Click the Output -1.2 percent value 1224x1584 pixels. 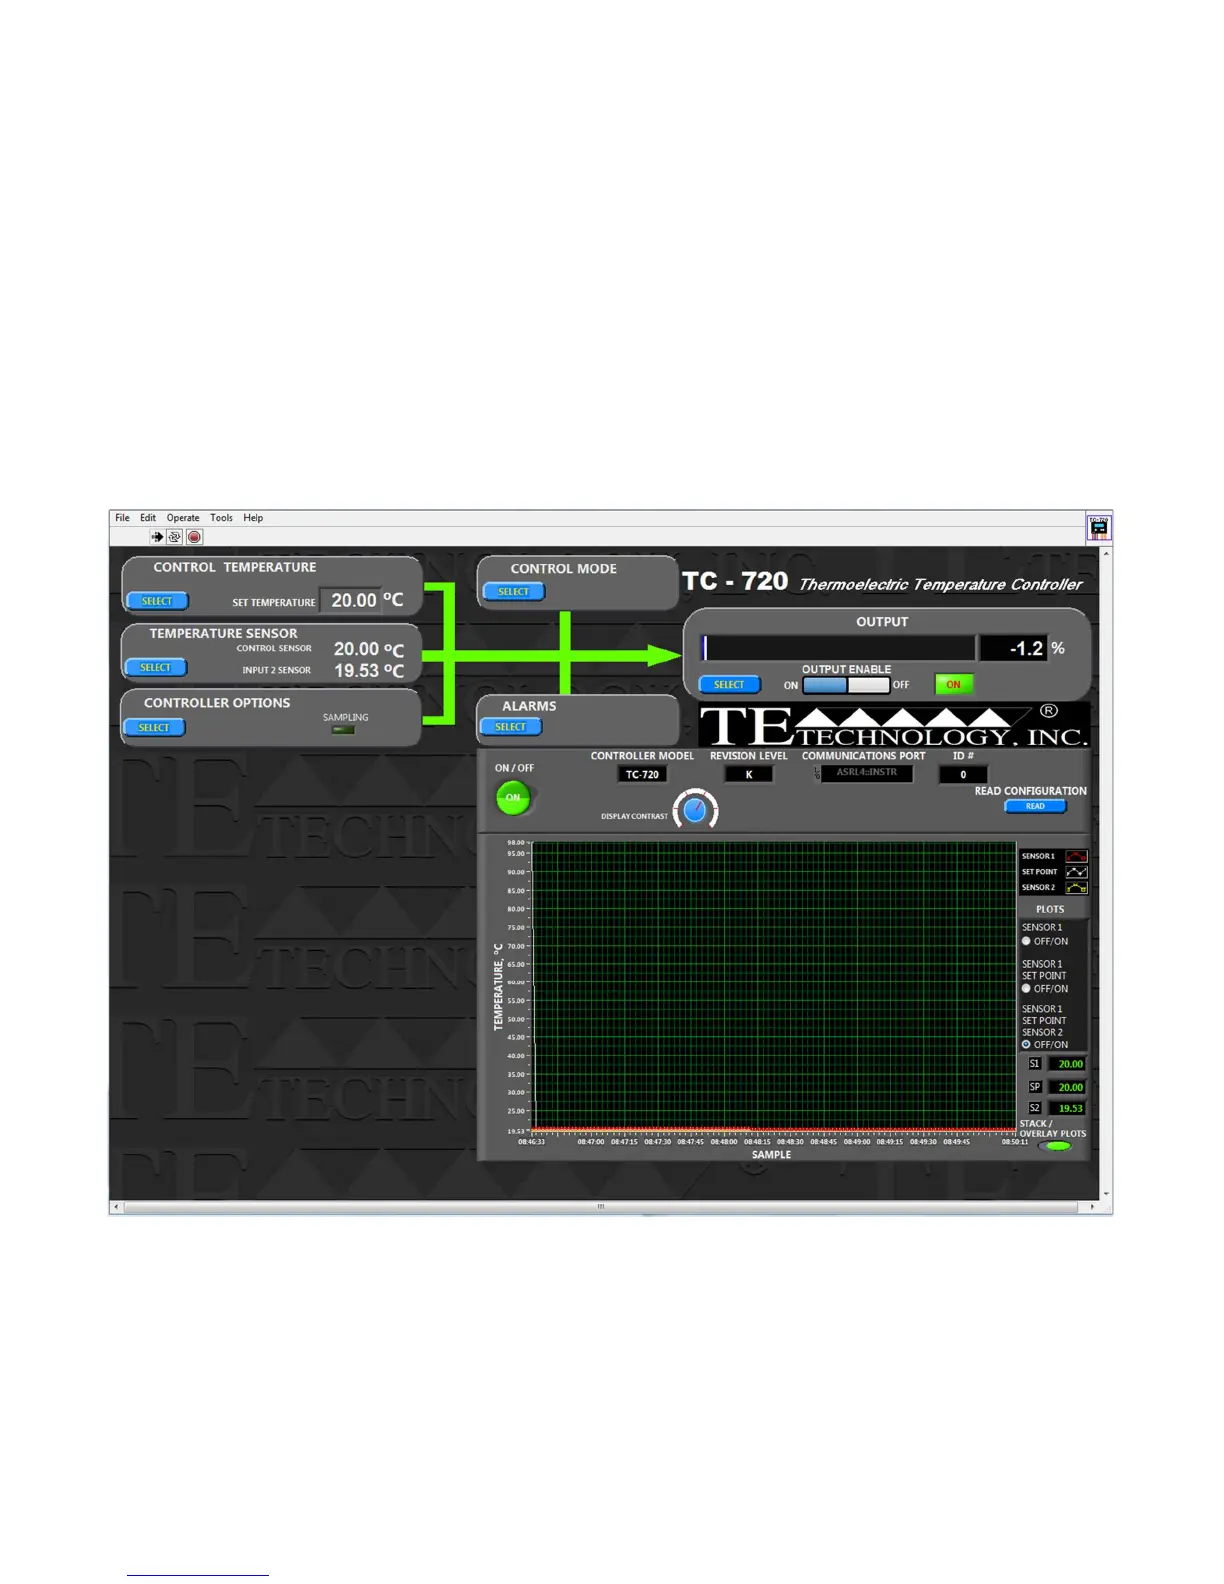point(1013,648)
